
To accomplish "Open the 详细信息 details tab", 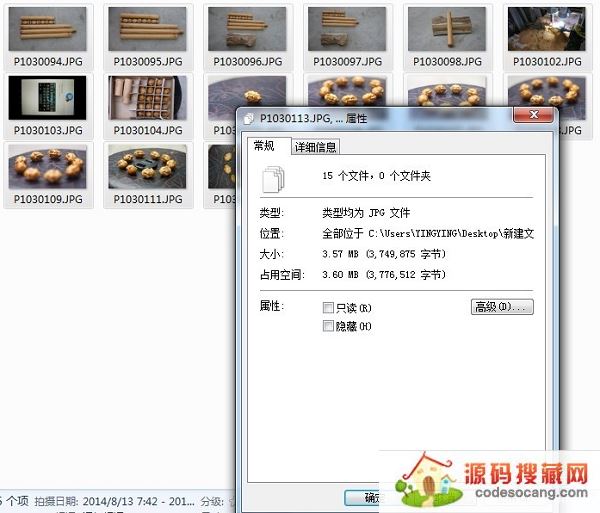I will pyautogui.click(x=315, y=147).
